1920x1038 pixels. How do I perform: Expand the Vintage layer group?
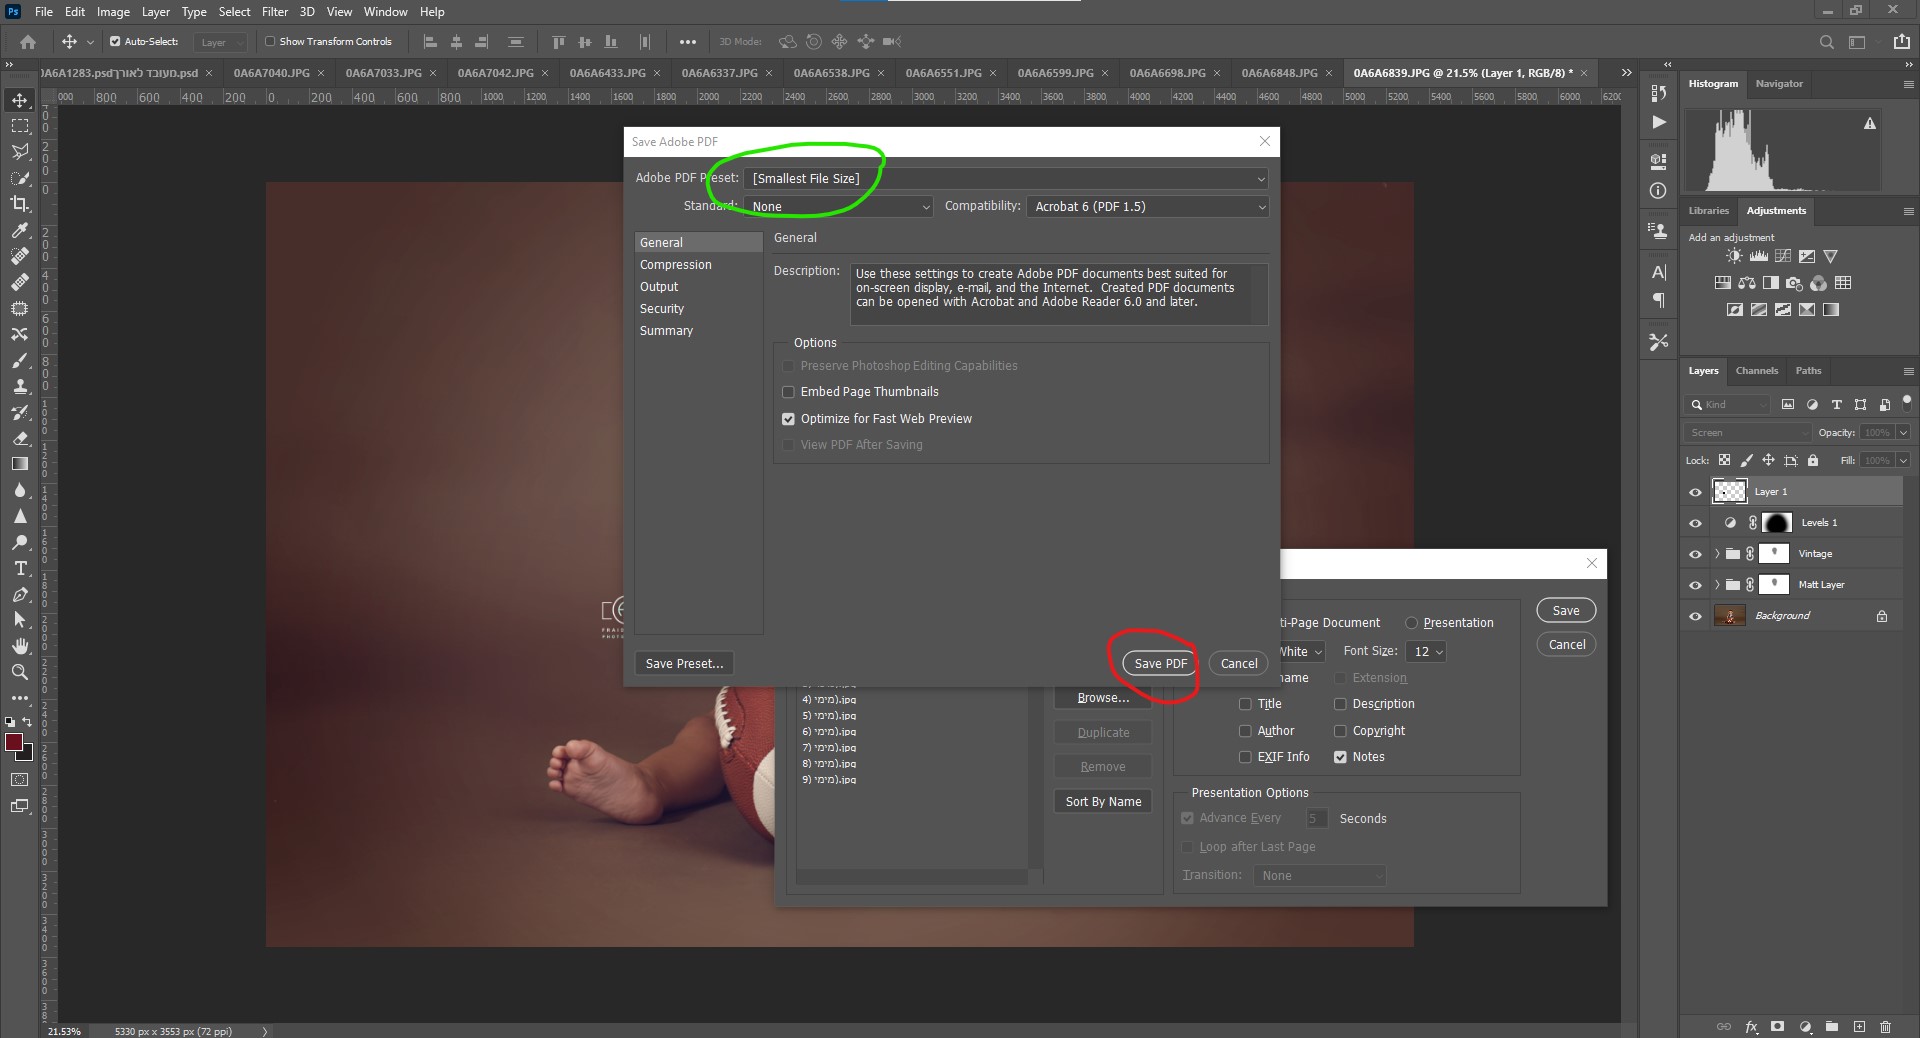tap(1717, 554)
